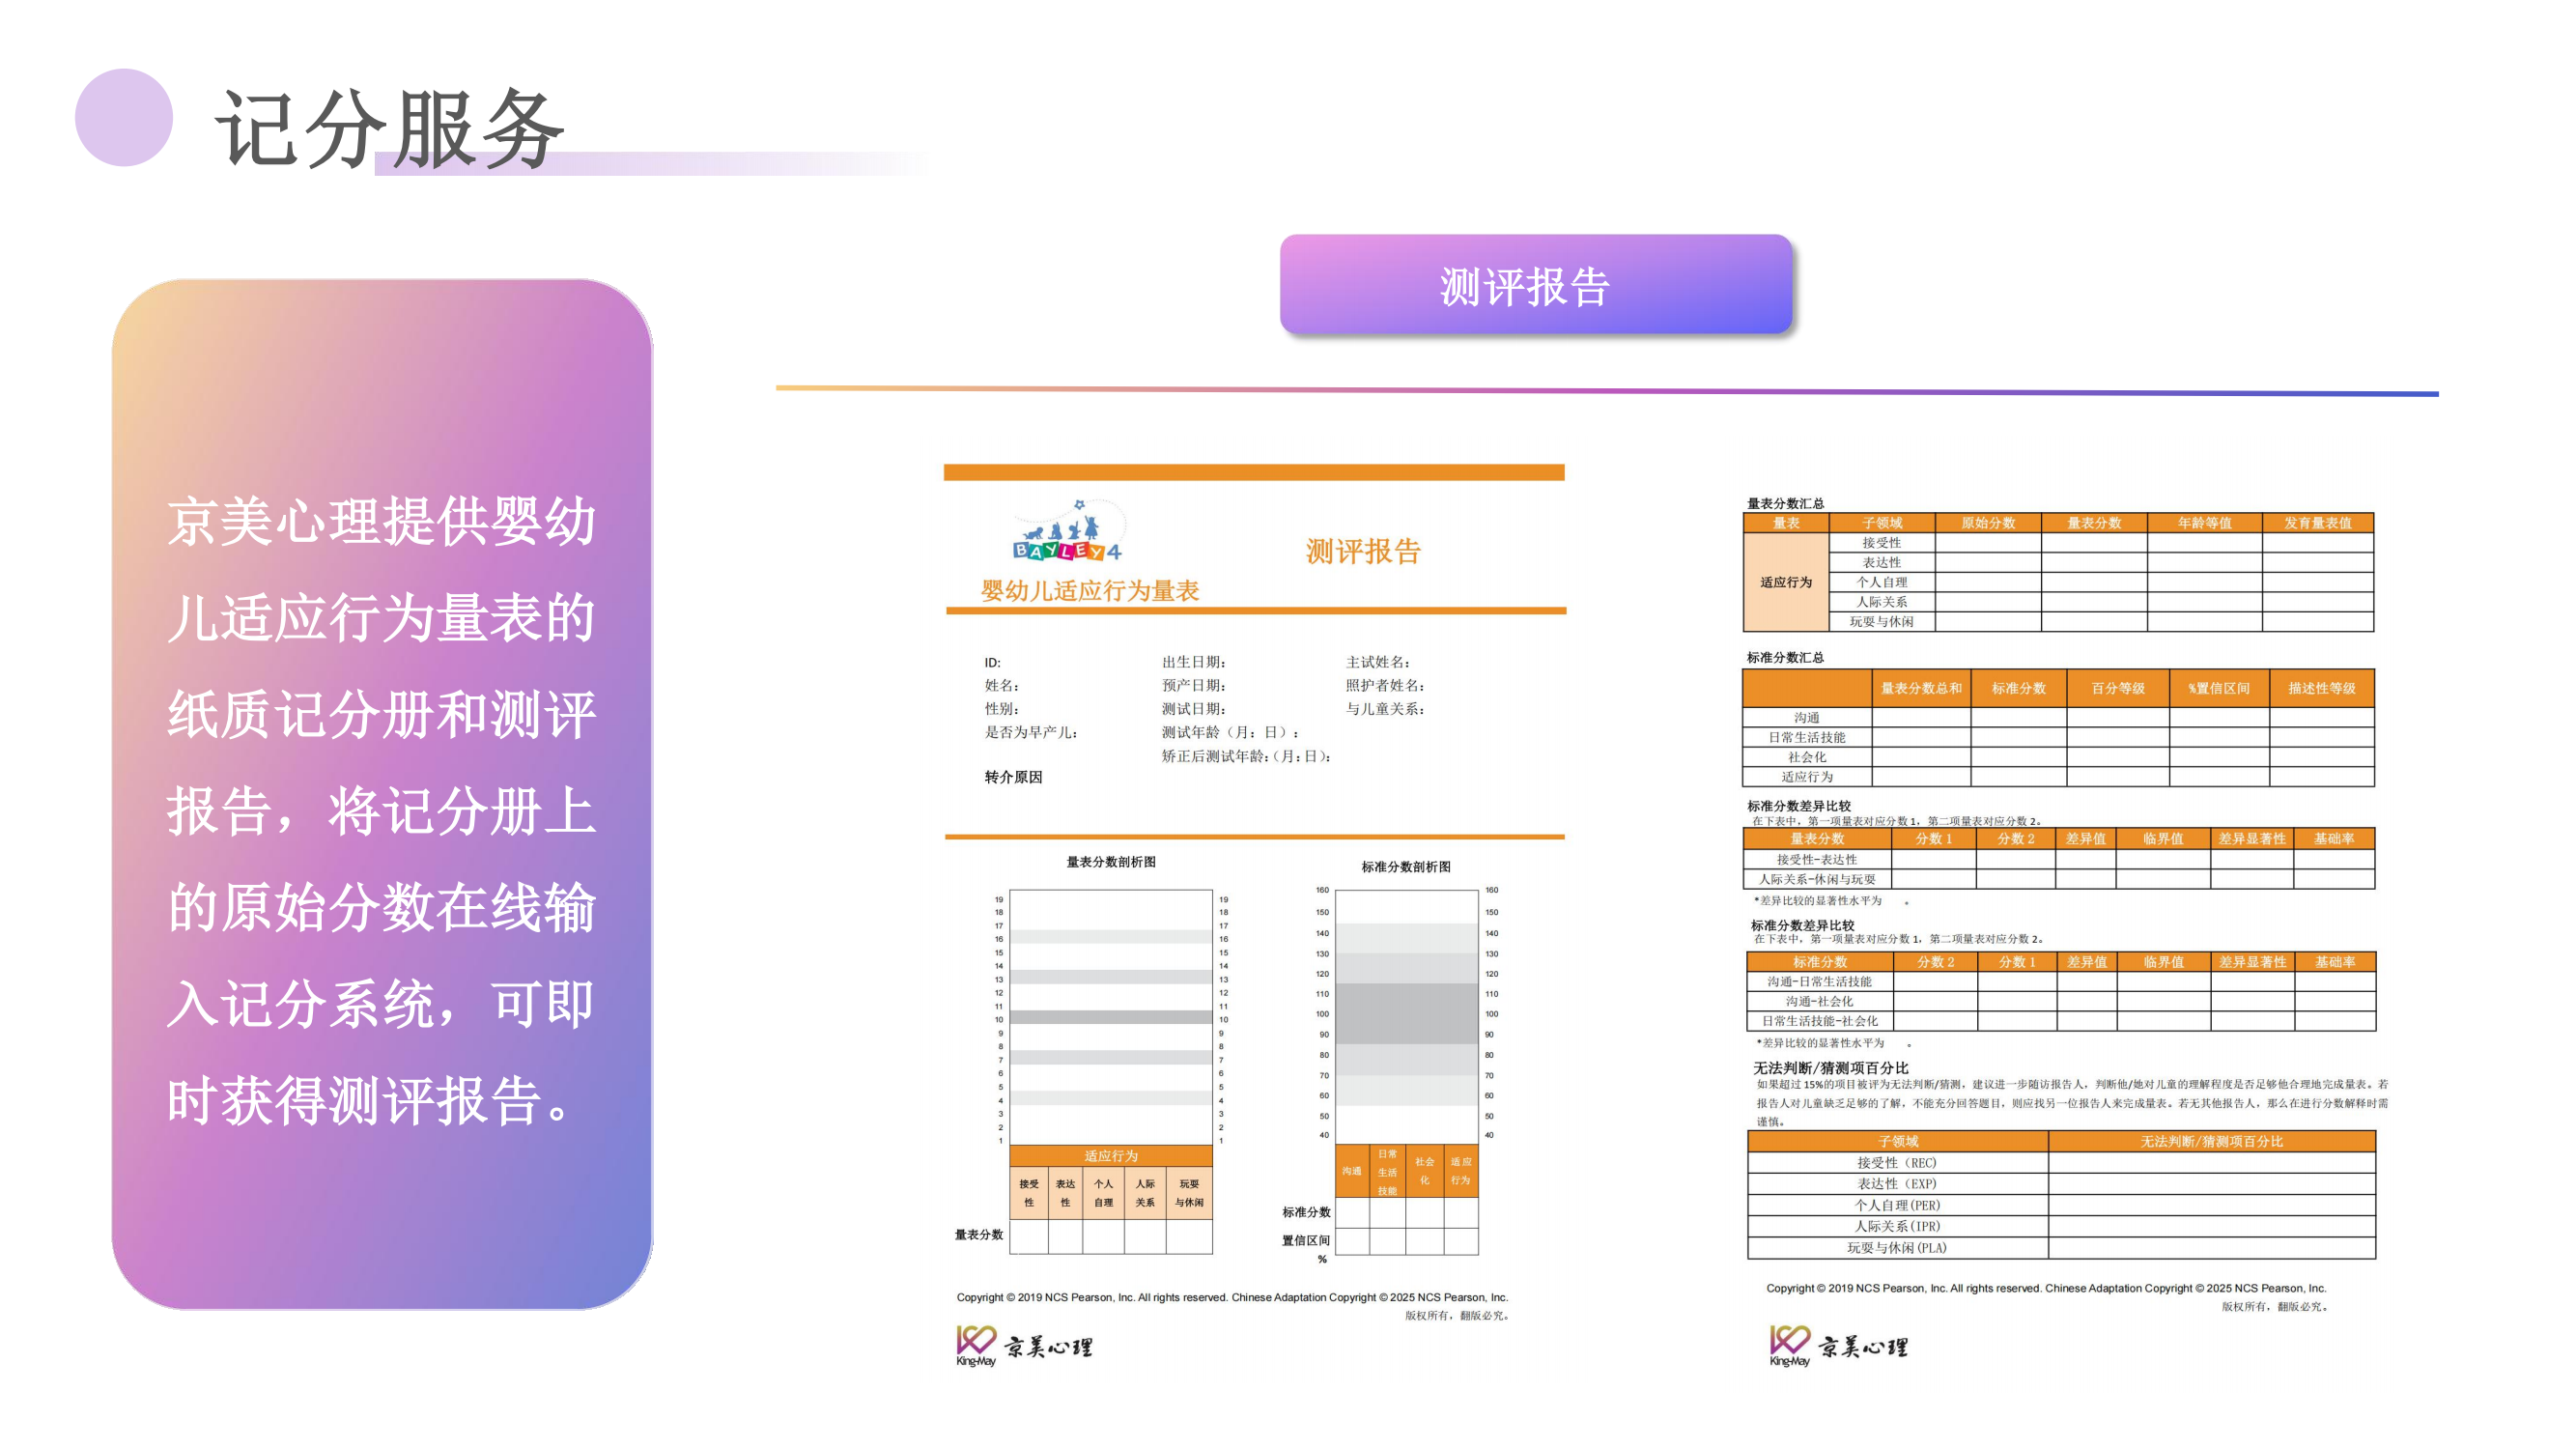Click the 婴幼儿适应行为量表 subtitle text

1089,590
